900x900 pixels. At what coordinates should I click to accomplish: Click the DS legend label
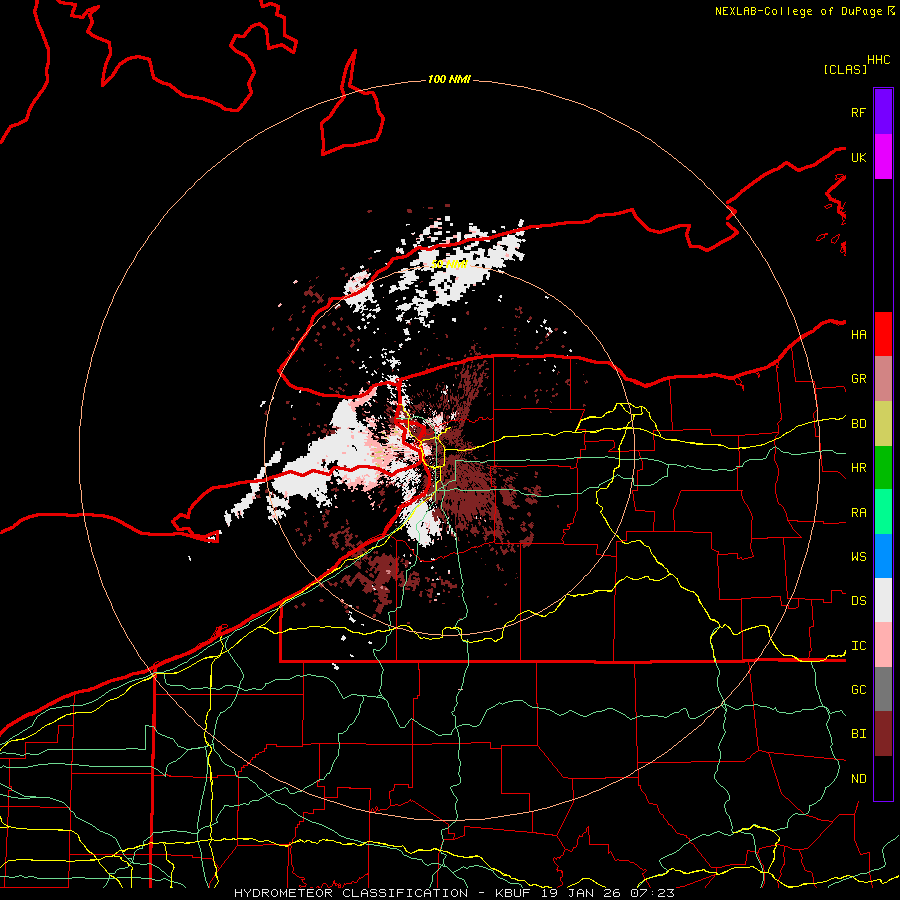[x=858, y=600]
